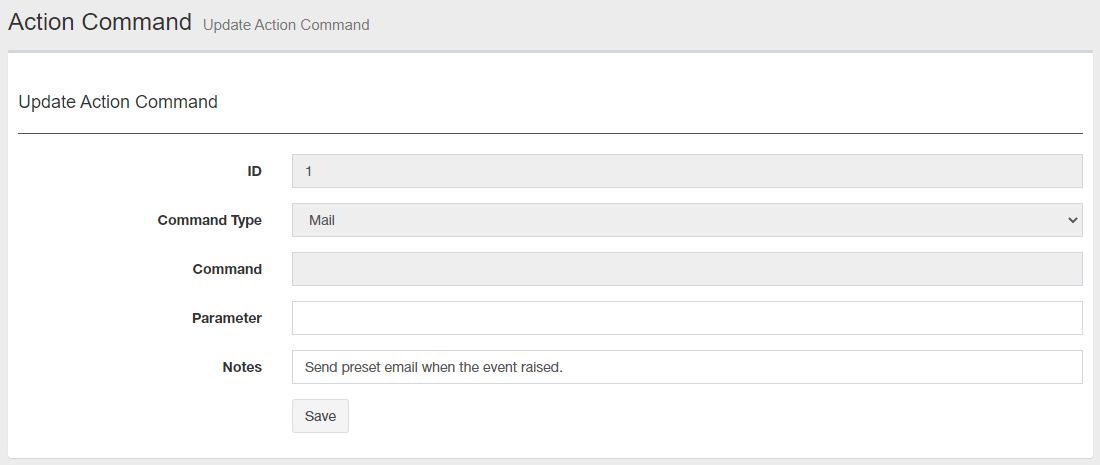Viewport: 1100px width, 465px height.
Task: Click the horizontal divider under the panel title
Action: pyautogui.click(x=550, y=133)
